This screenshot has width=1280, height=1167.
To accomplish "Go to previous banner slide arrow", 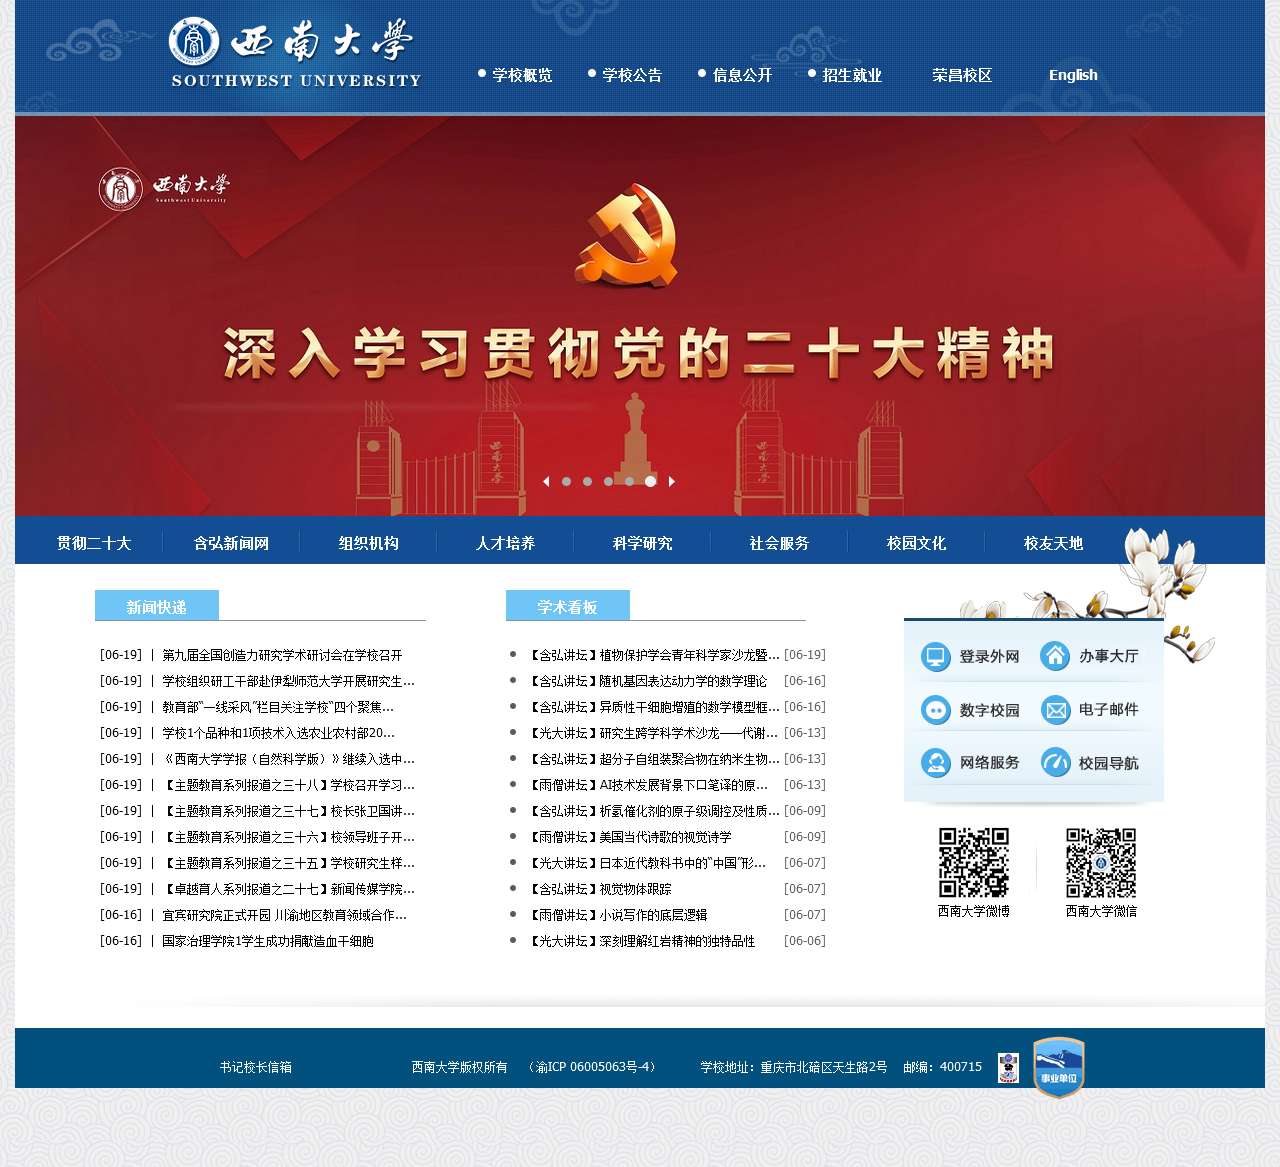I will [x=546, y=481].
